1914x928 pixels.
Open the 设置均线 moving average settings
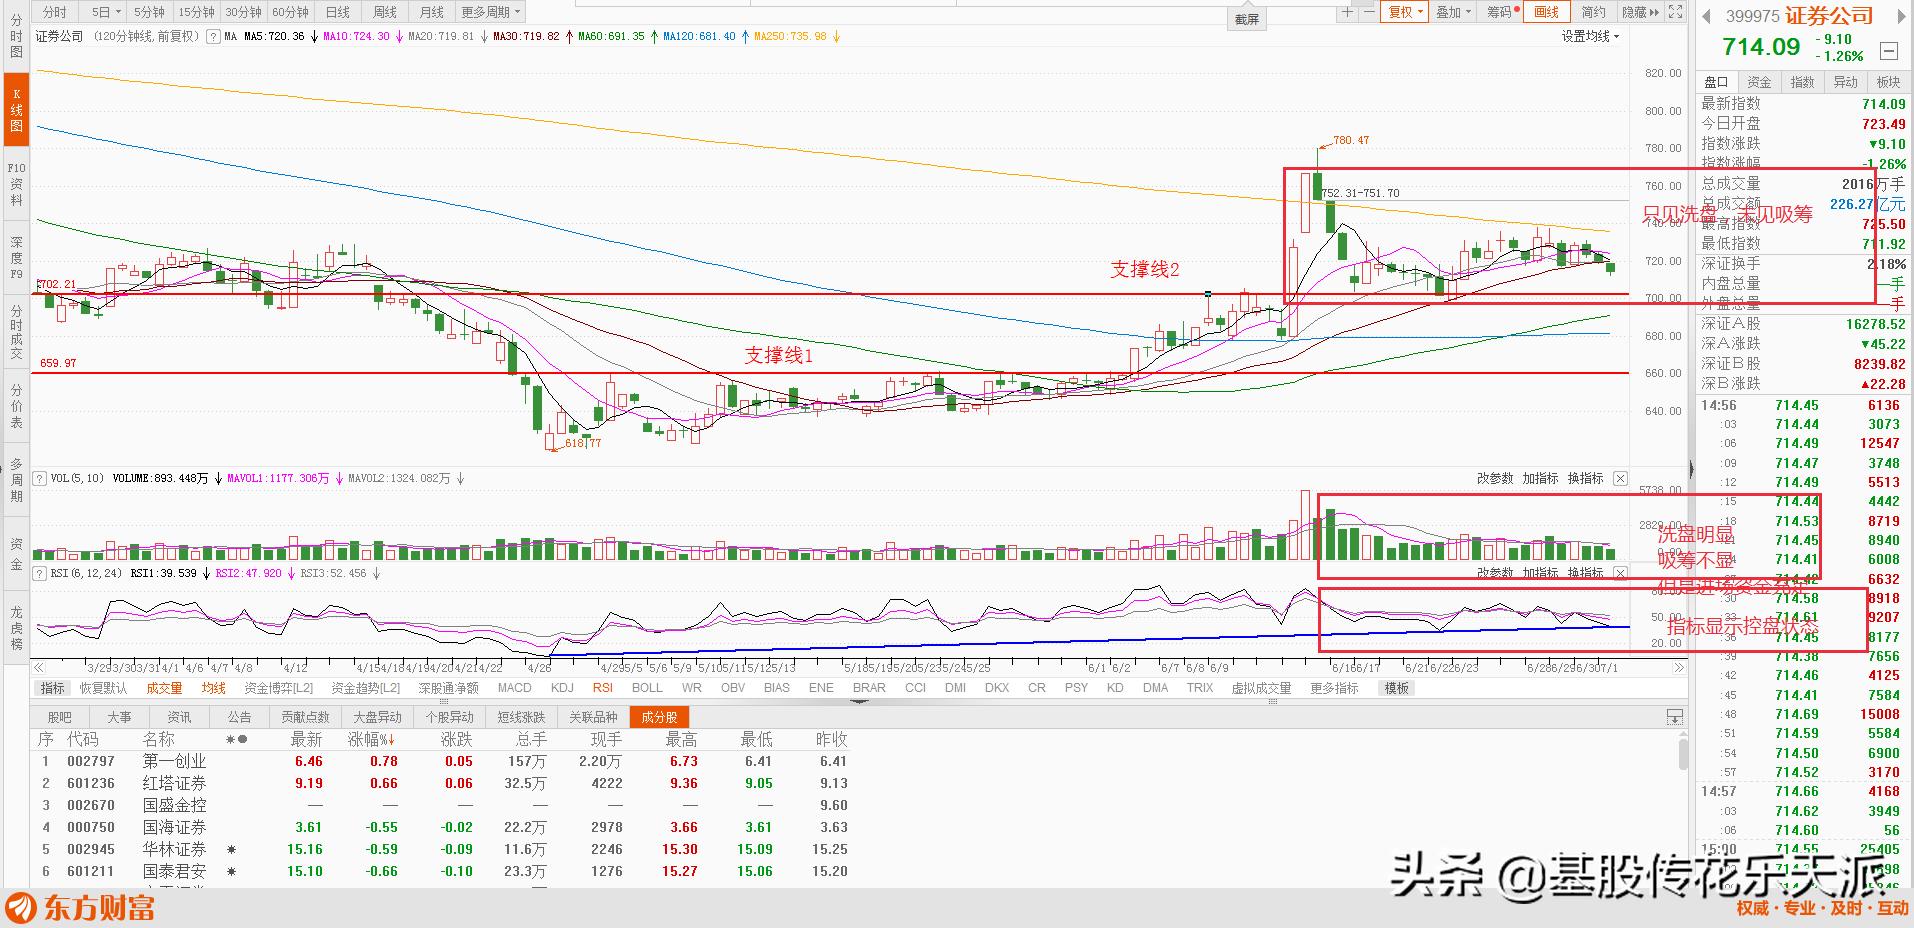tap(1590, 36)
